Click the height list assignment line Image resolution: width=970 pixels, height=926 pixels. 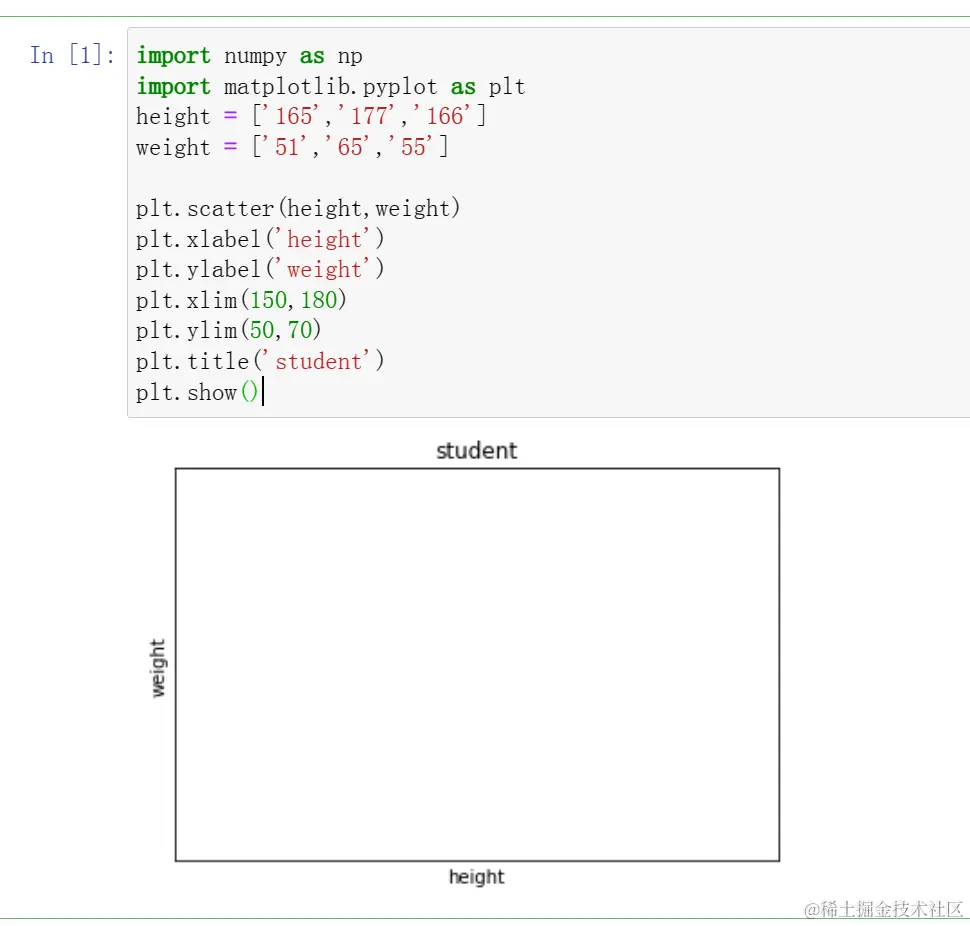click(311, 116)
